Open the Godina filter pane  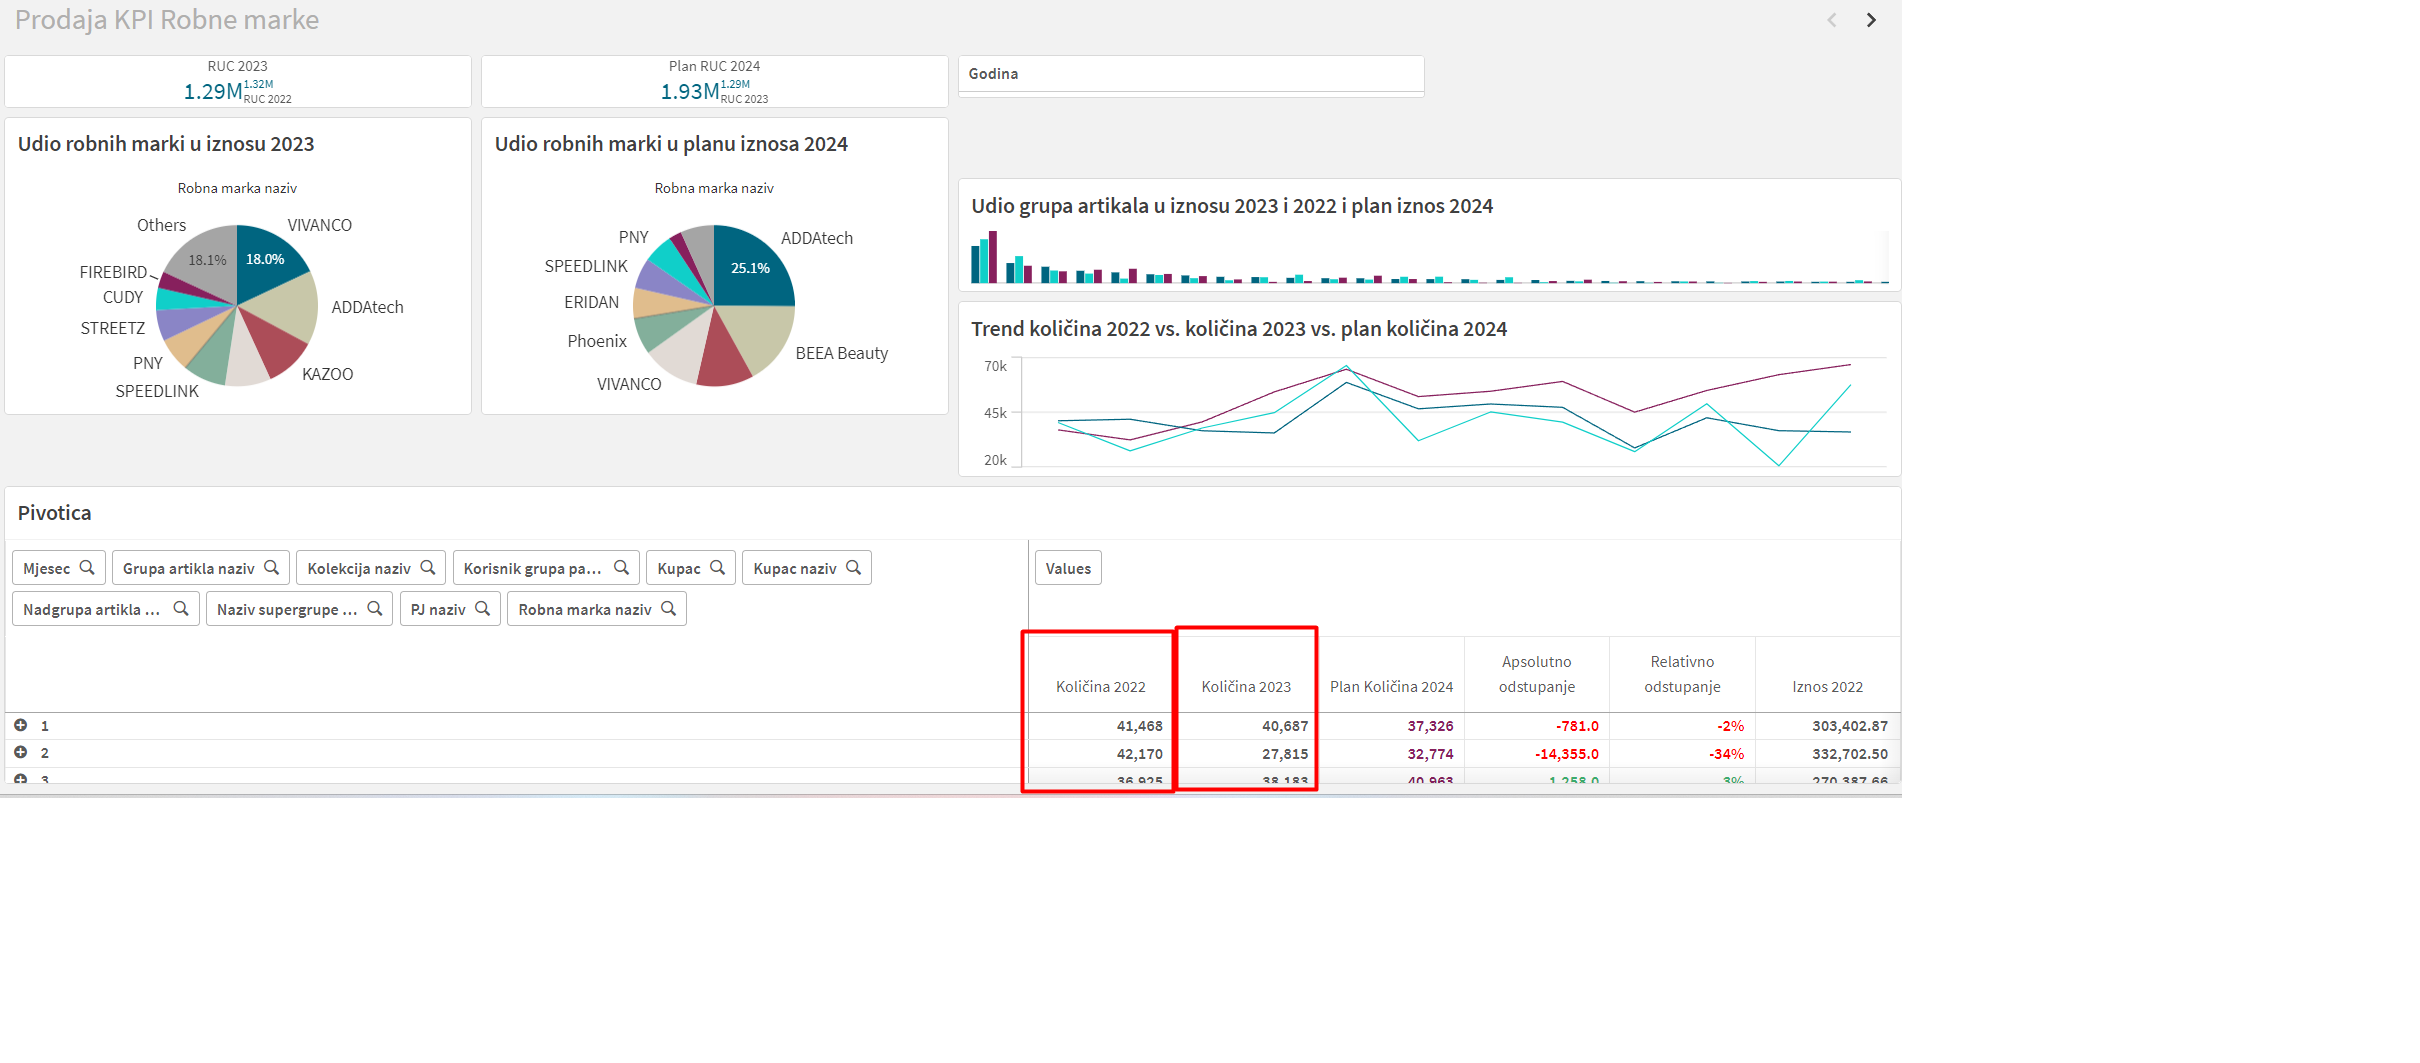[1190, 75]
